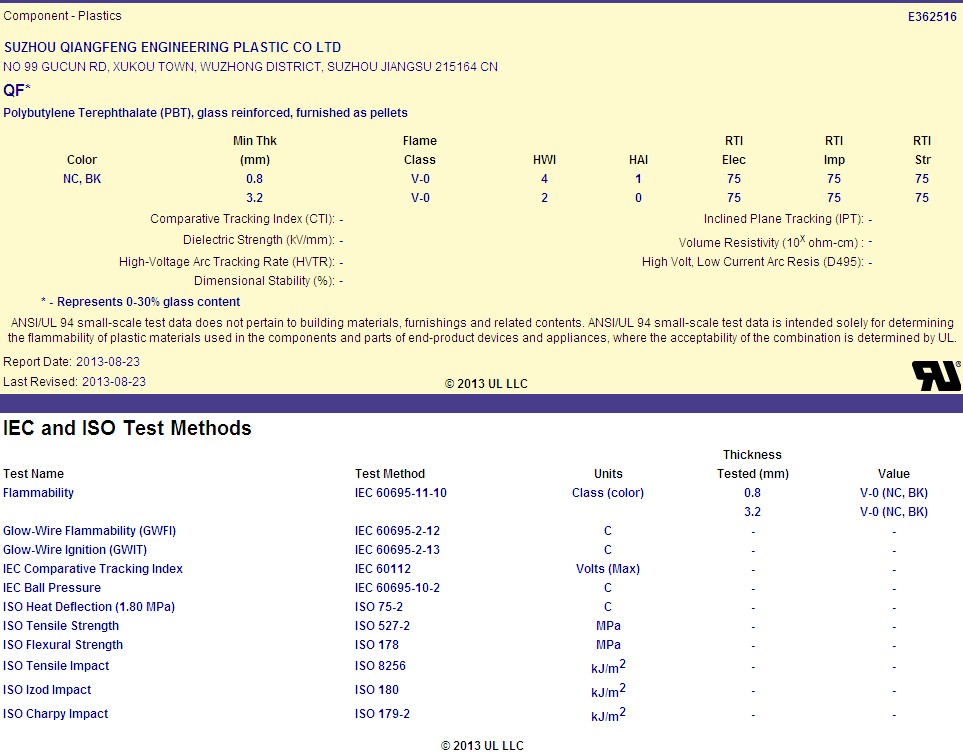Viewport: 963px width, 756px height.
Task: Click the RTI Imp column header
Action: click(x=834, y=150)
